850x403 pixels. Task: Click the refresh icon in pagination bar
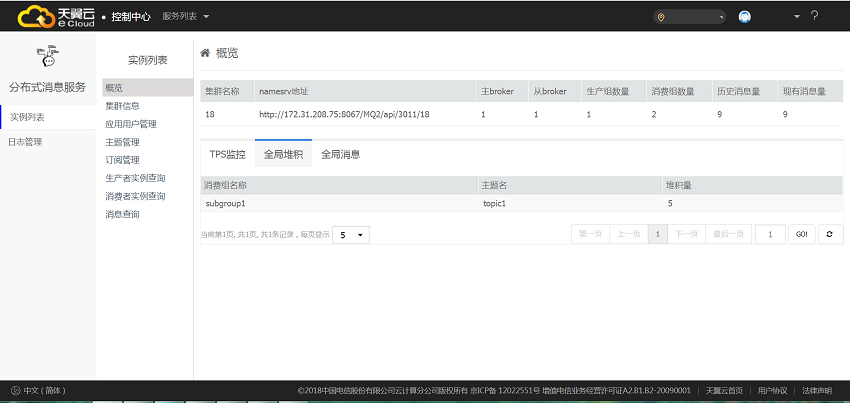(x=830, y=234)
